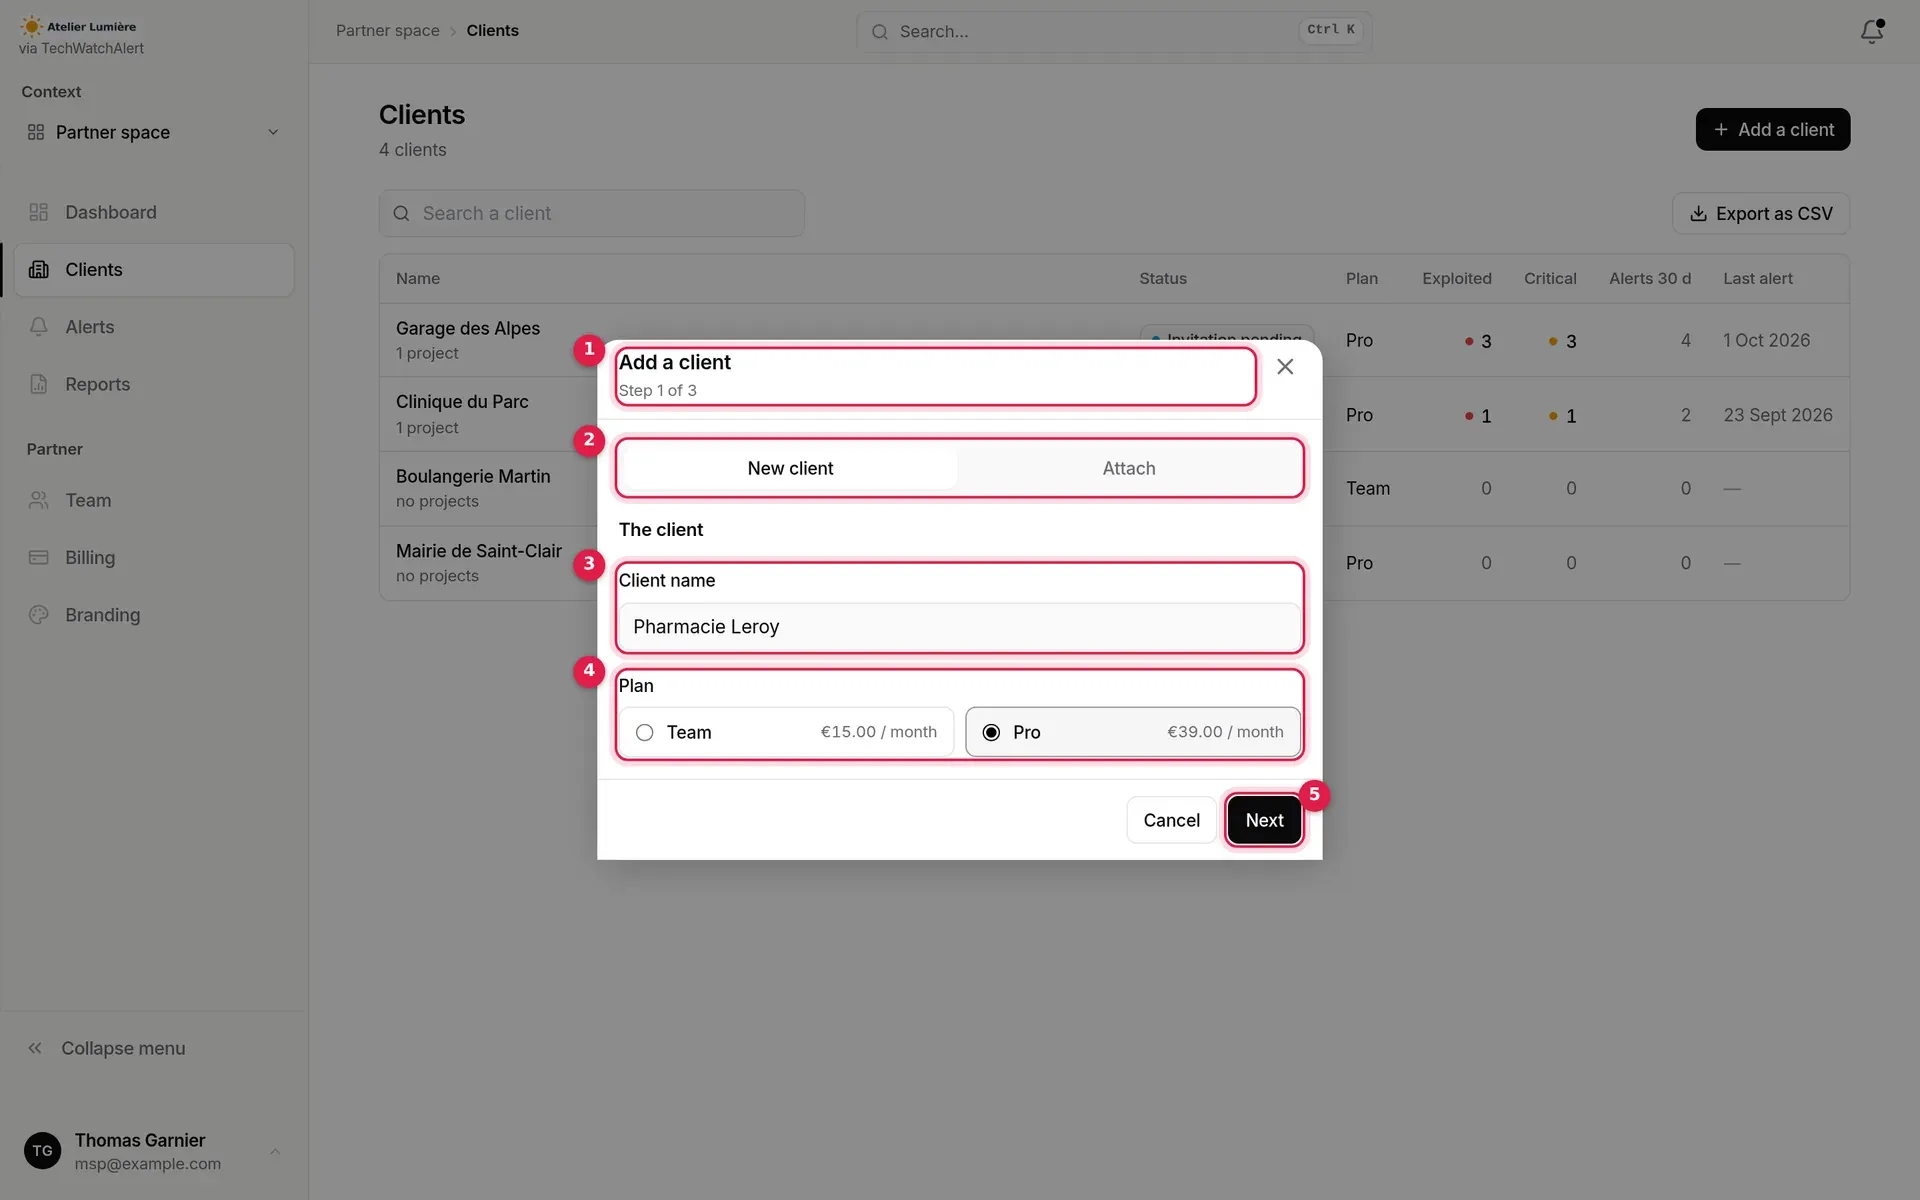Expand the Thomas Garnier user menu
The image size is (1920, 1200).
coord(154,1151)
